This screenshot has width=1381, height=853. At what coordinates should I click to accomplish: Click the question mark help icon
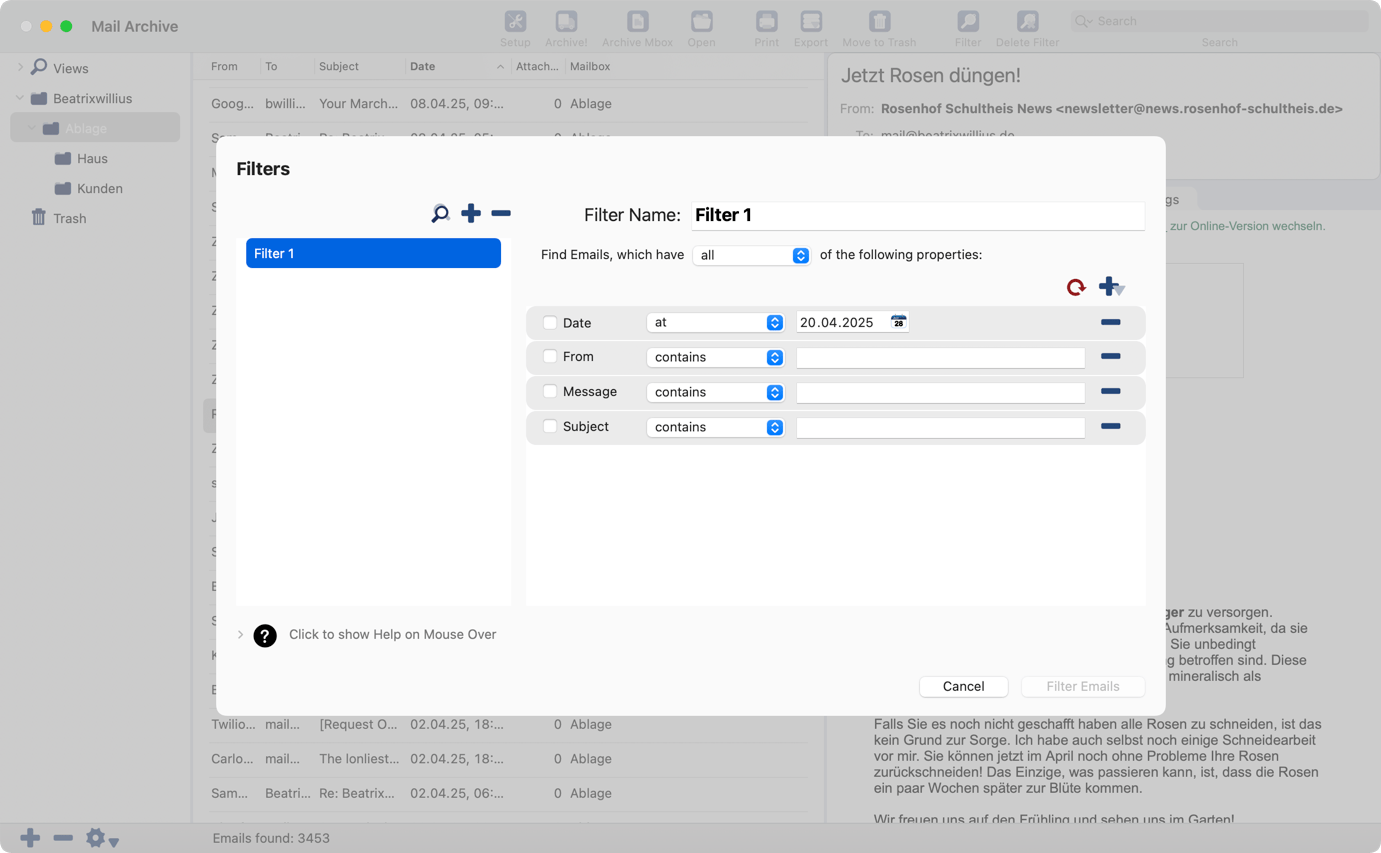[x=265, y=635]
